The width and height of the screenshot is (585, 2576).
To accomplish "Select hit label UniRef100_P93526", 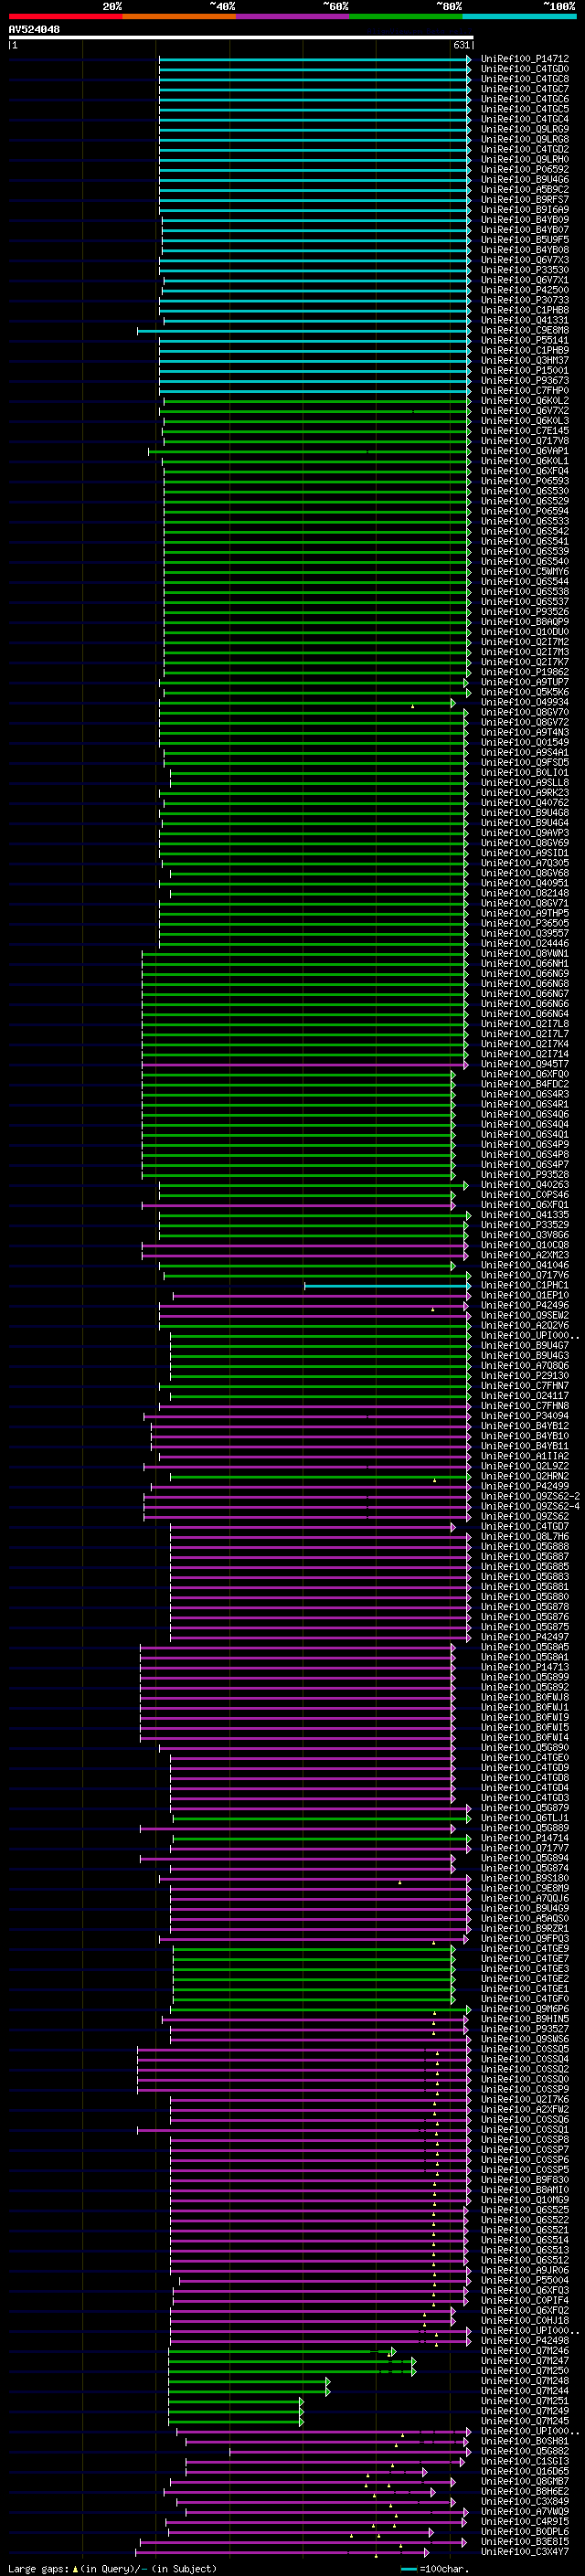I will (x=524, y=611).
